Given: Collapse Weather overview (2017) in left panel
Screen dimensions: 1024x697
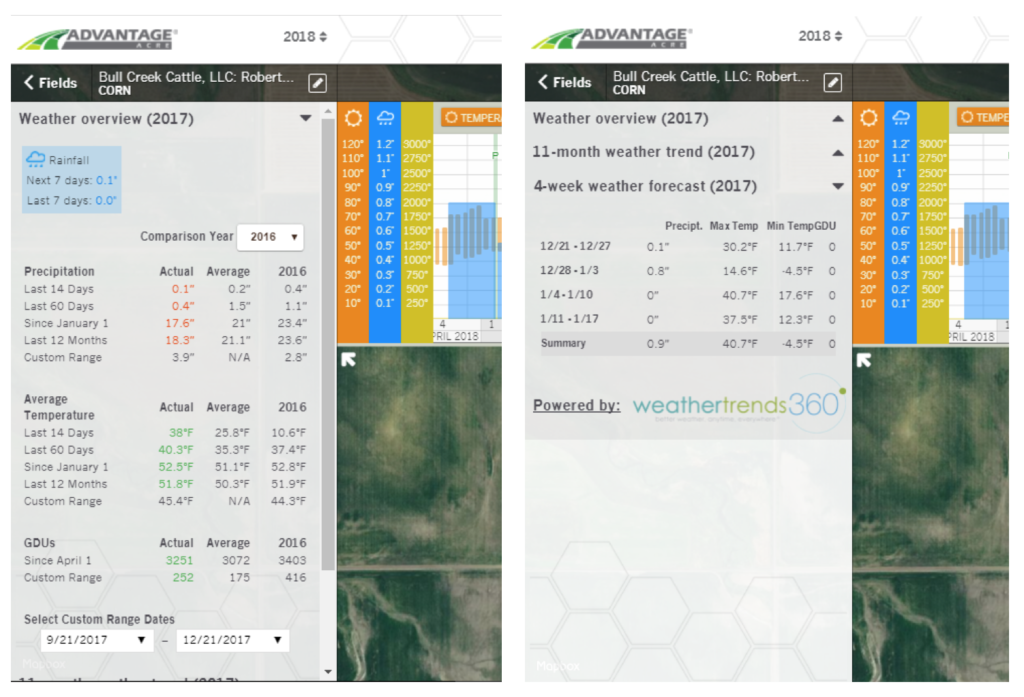Looking at the screenshot, I should click(x=305, y=118).
